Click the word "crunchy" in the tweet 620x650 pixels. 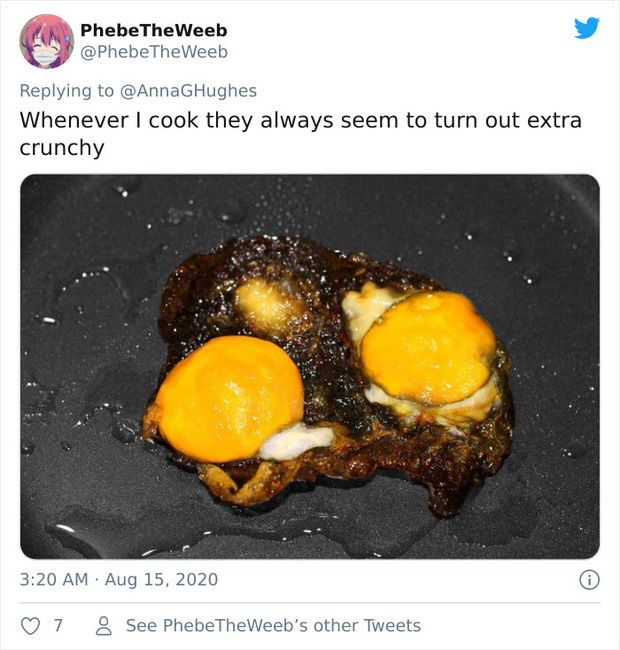click(x=62, y=148)
